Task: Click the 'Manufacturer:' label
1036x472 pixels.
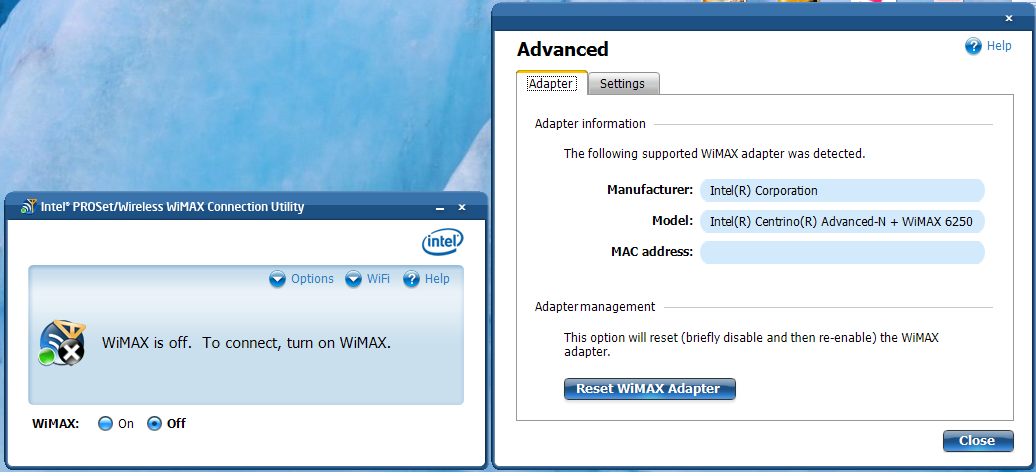Action: pyautogui.click(x=649, y=190)
